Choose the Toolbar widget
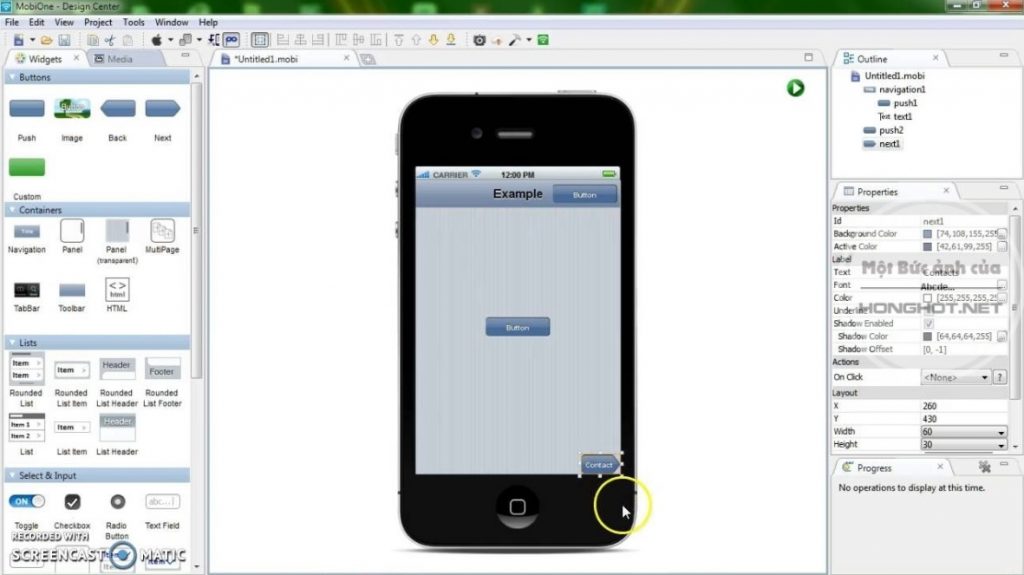This screenshot has height=575, width=1024. [72, 290]
